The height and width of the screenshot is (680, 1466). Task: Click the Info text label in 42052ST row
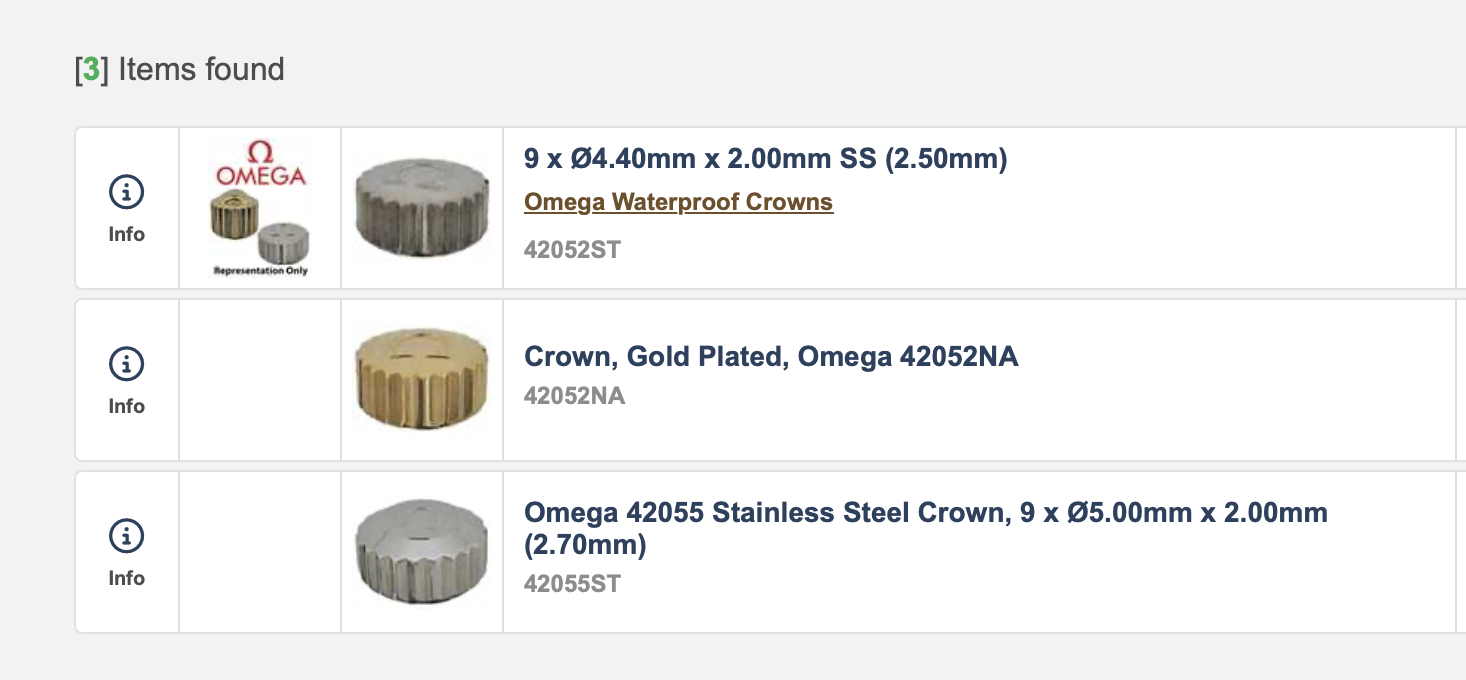(x=126, y=234)
